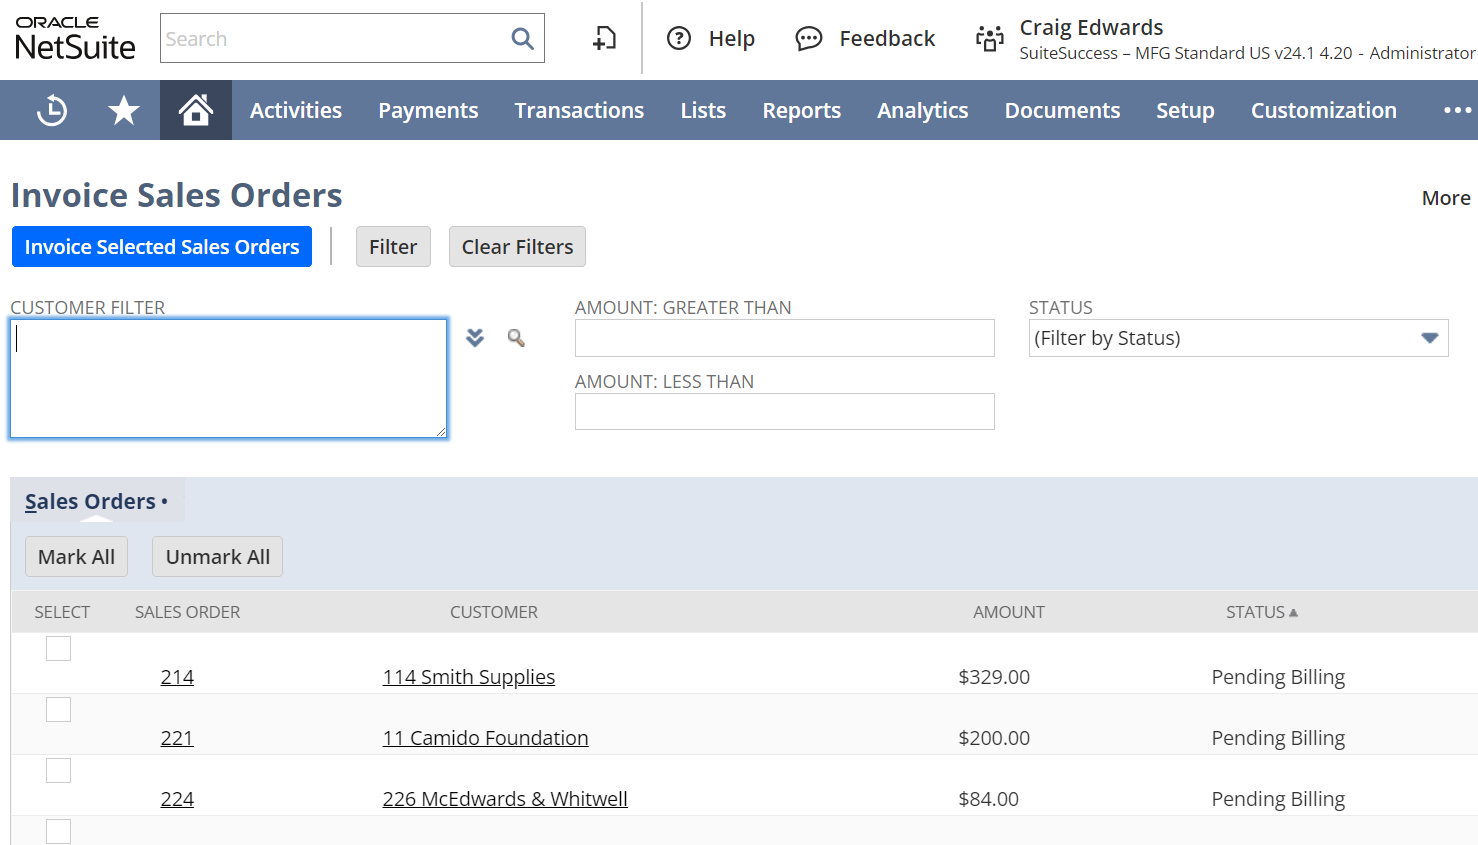Open the Shortcuts star icon

(124, 110)
